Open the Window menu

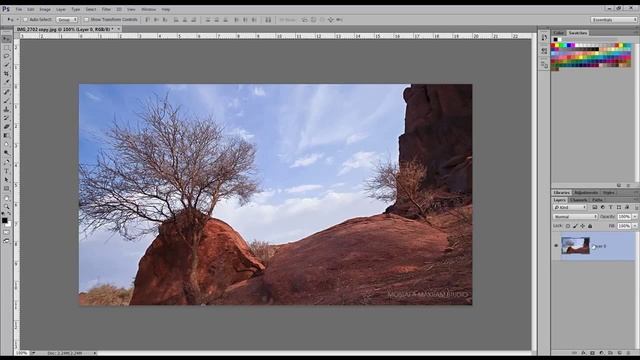149,9
